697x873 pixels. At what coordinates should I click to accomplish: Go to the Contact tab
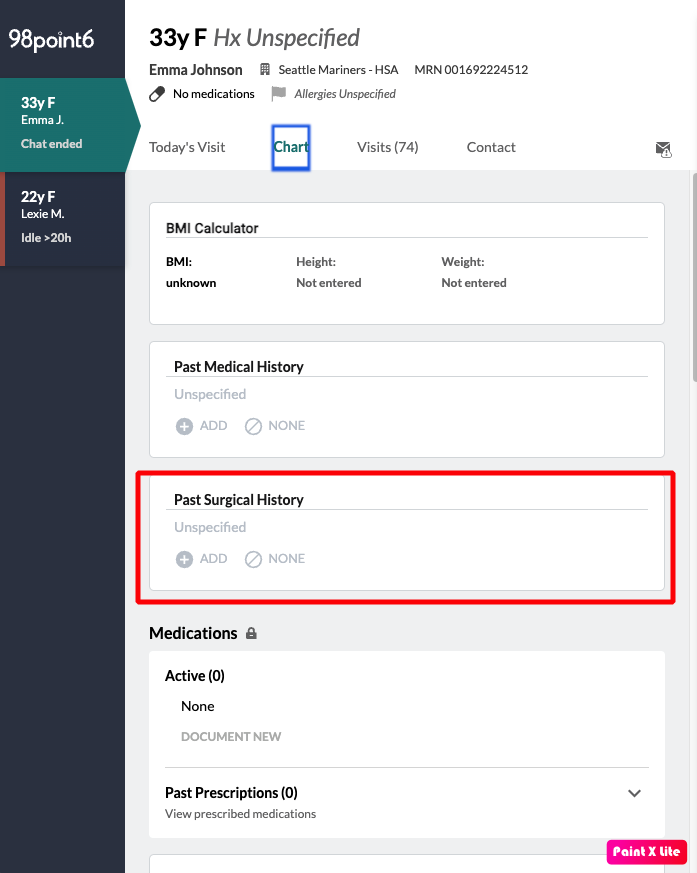[x=491, y=147]
